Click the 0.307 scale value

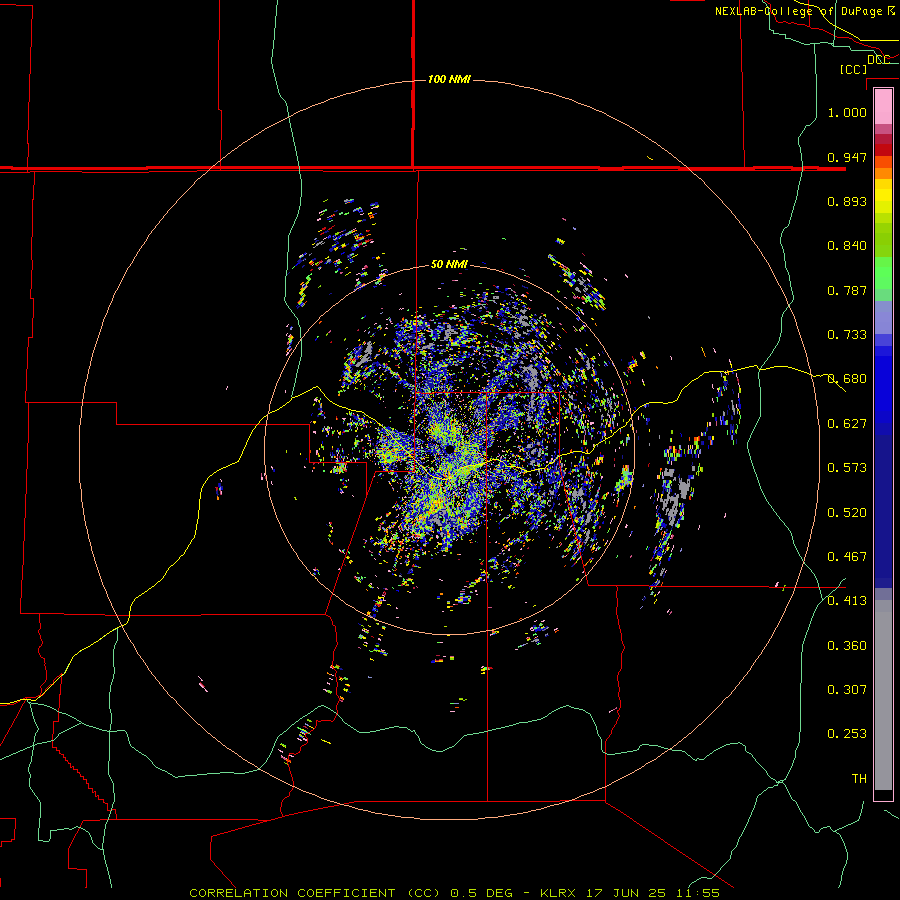(x=847, y=690)
